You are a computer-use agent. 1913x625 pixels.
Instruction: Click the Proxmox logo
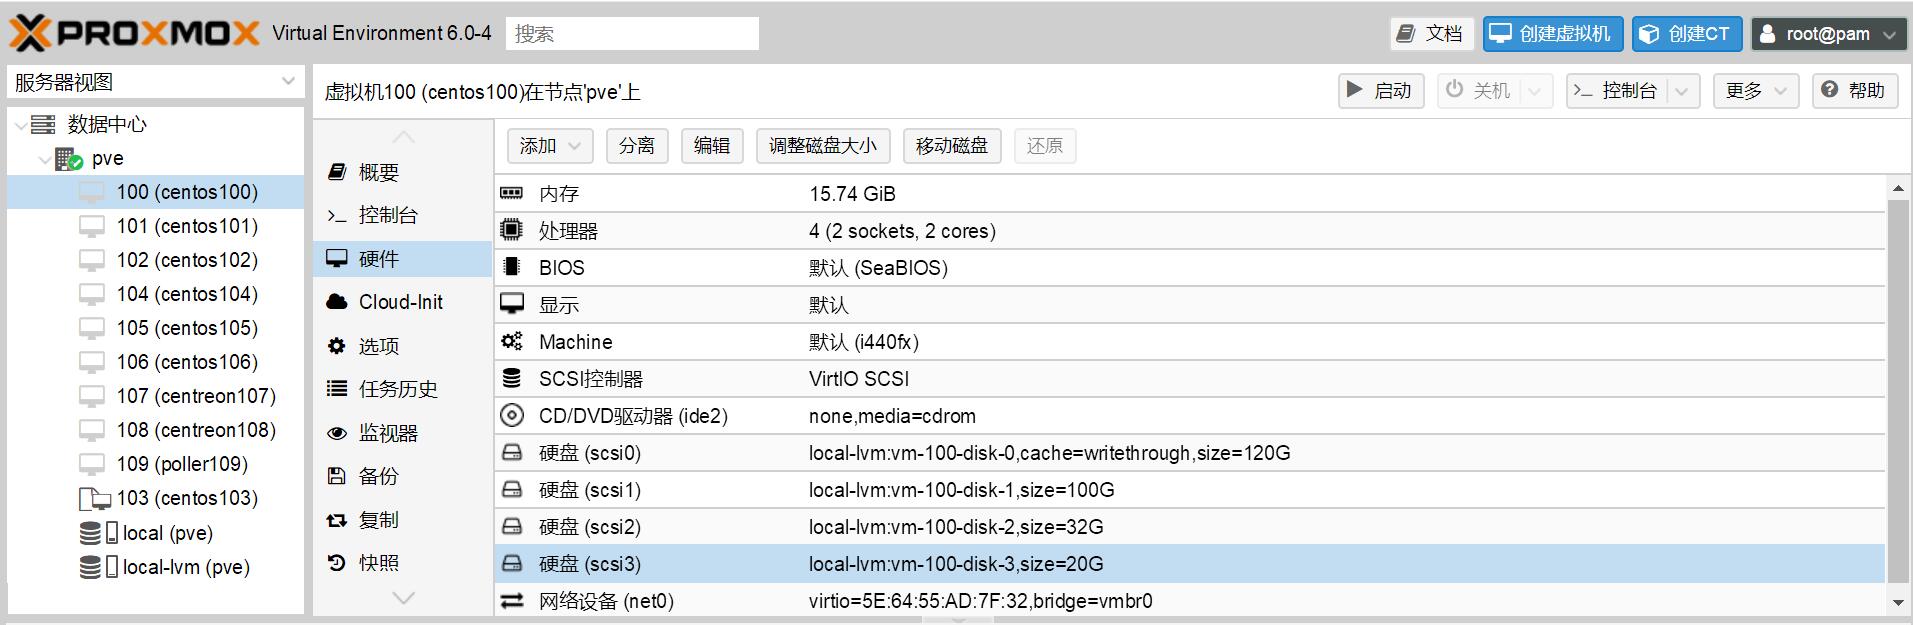(x=134, y=34)
